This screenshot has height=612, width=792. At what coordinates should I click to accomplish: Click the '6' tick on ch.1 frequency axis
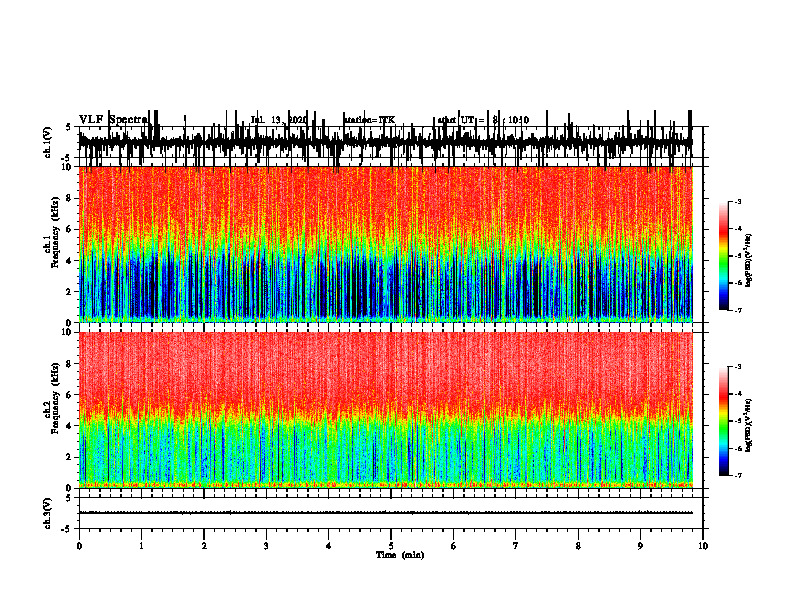[x=69, y=229]
